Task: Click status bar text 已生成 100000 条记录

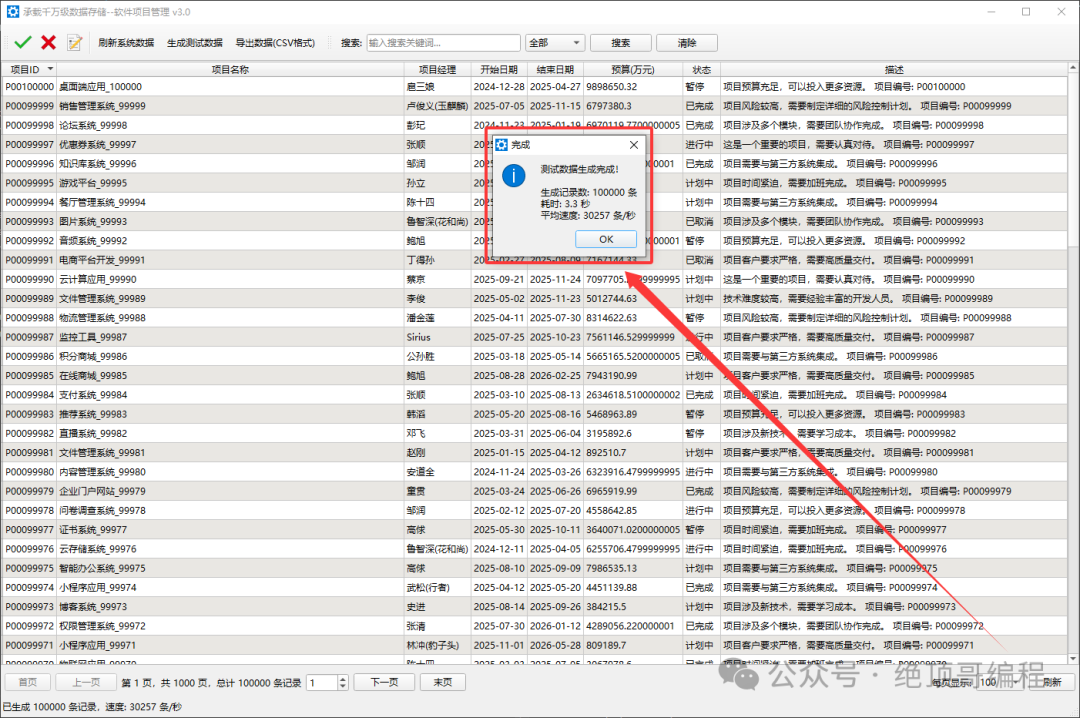Action: (x=51, y=707)
